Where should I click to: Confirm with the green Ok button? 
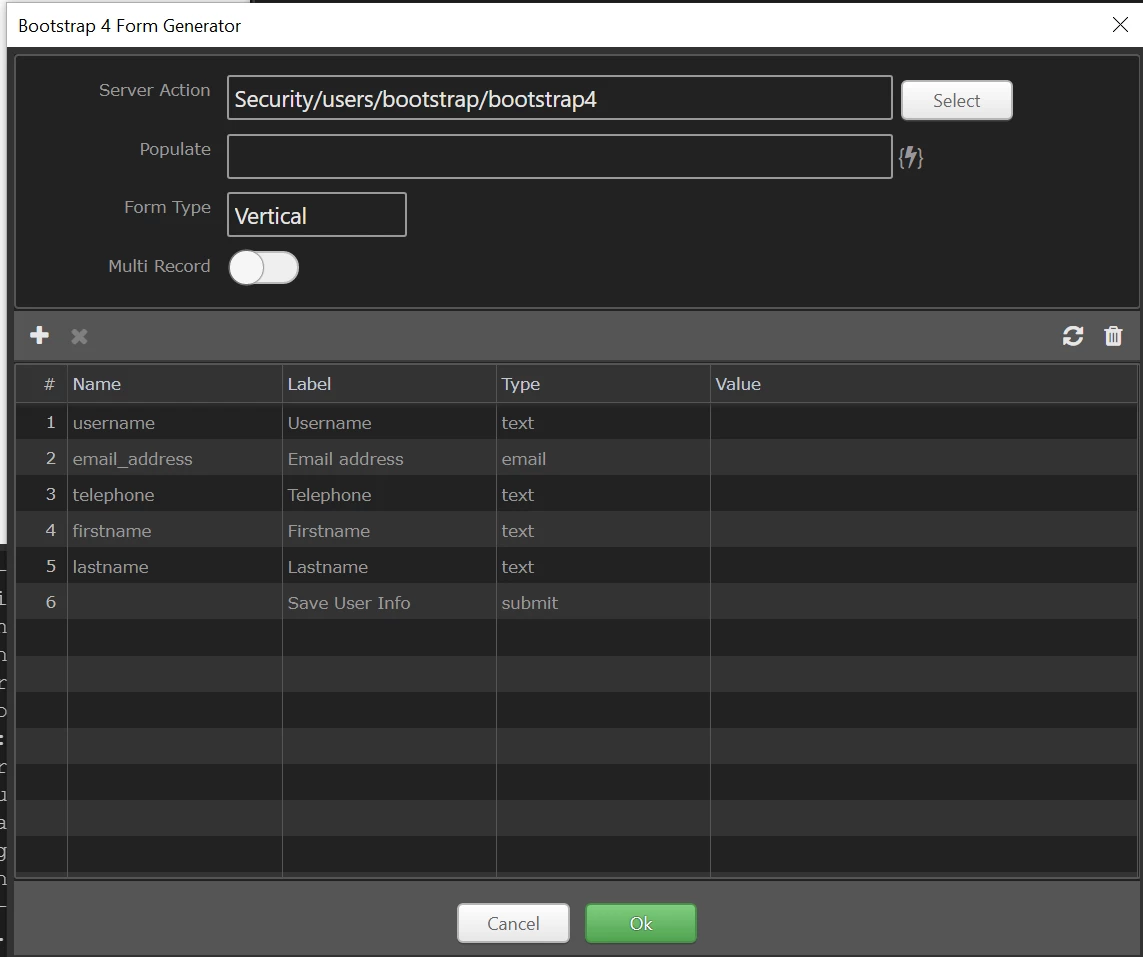[x=641, y=923]
